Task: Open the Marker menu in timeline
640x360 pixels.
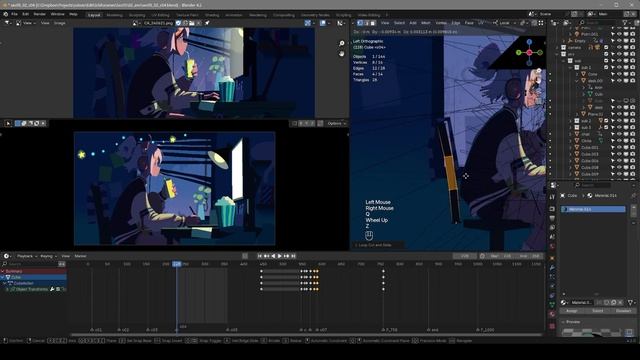Action: (80, 256)
